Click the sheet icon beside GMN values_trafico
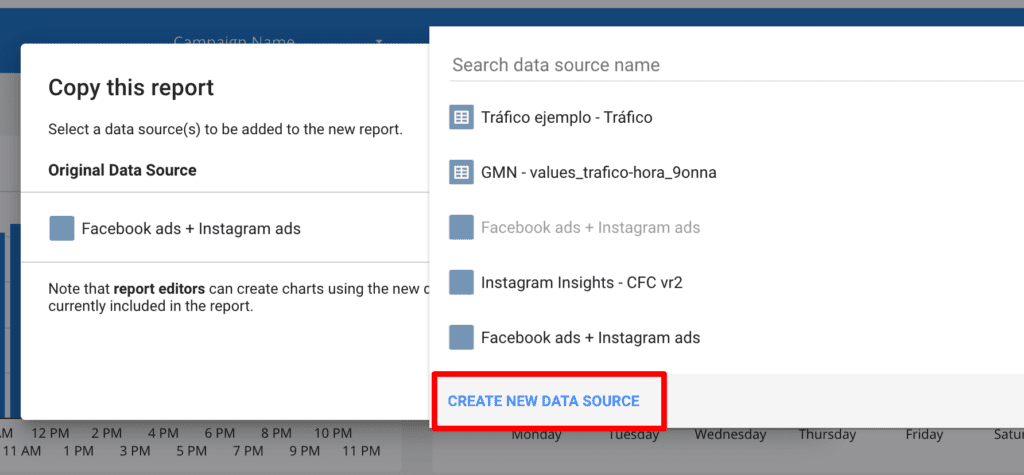 coord(461,172)
